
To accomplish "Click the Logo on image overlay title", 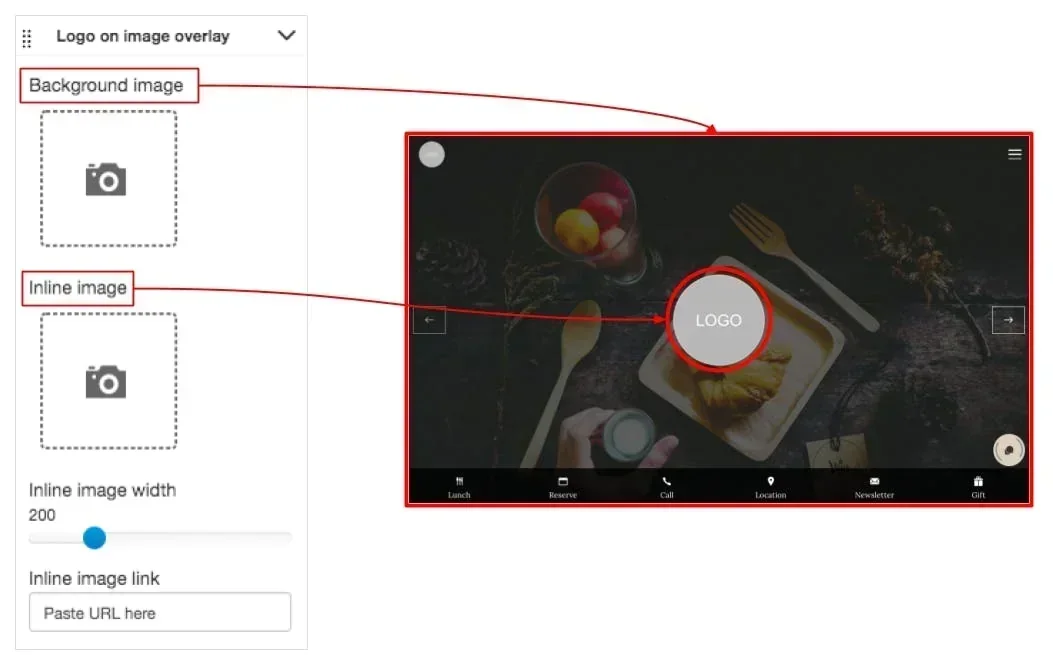I will (143, 36).
